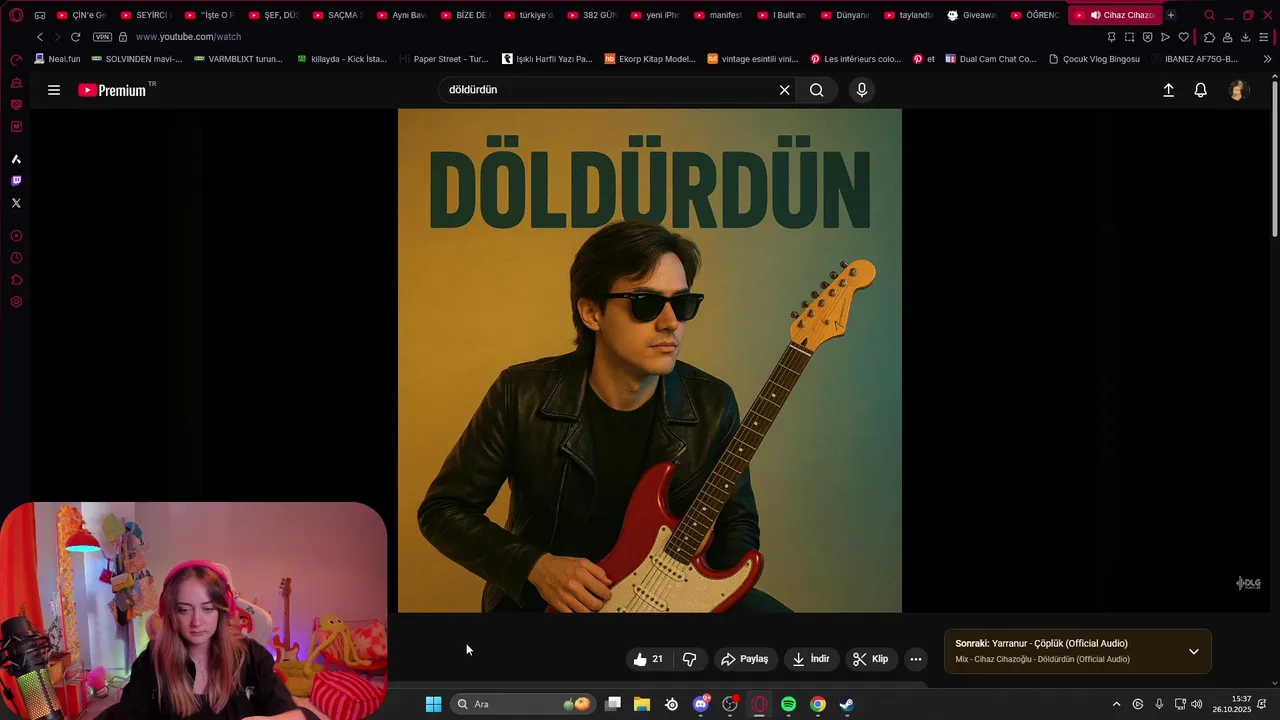Open a new browser tab
1280x720 pixels.
point(1171,15)
